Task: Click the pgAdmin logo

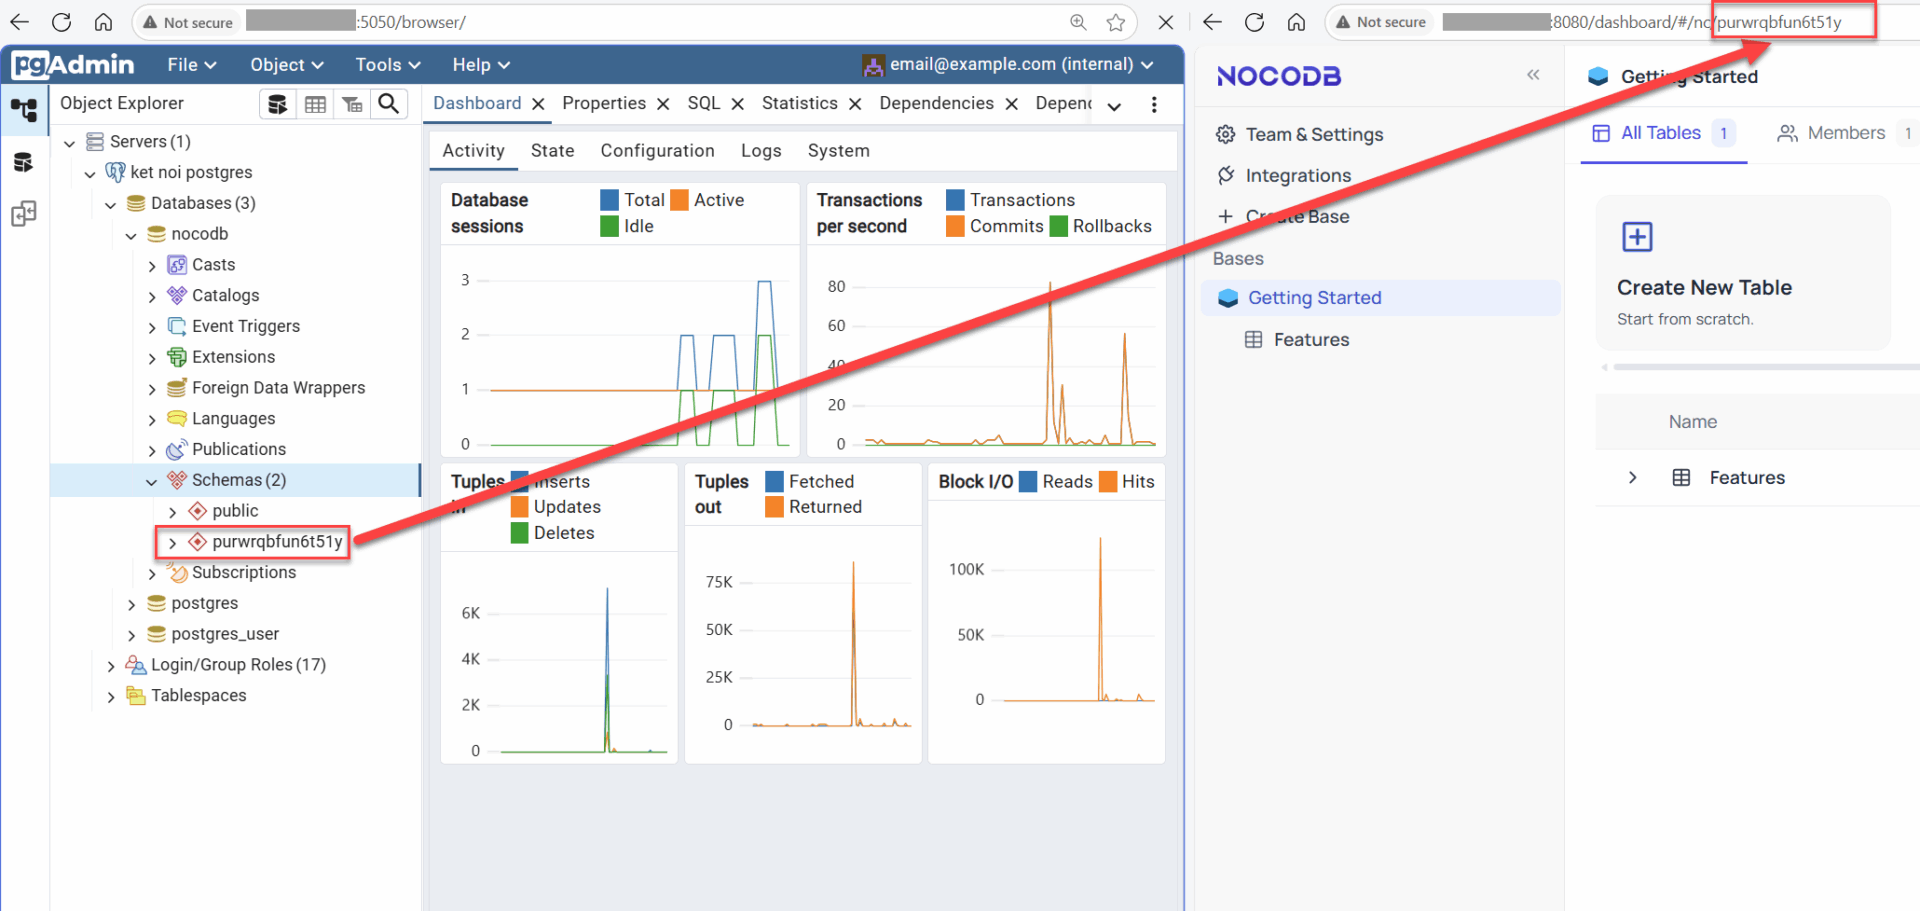Action: pos(73,65)
